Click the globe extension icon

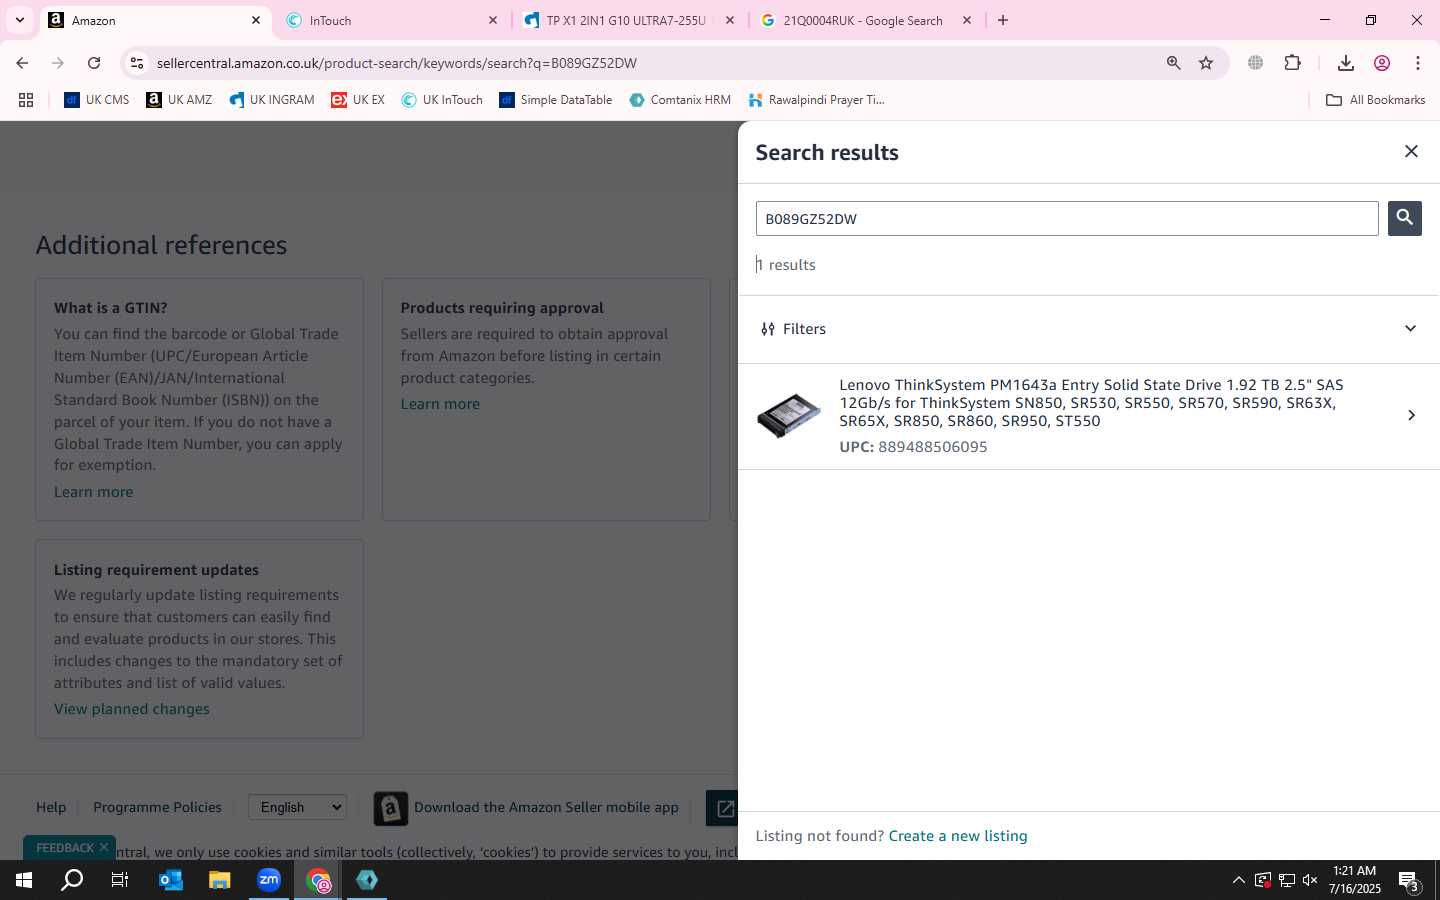[1255, 63]
